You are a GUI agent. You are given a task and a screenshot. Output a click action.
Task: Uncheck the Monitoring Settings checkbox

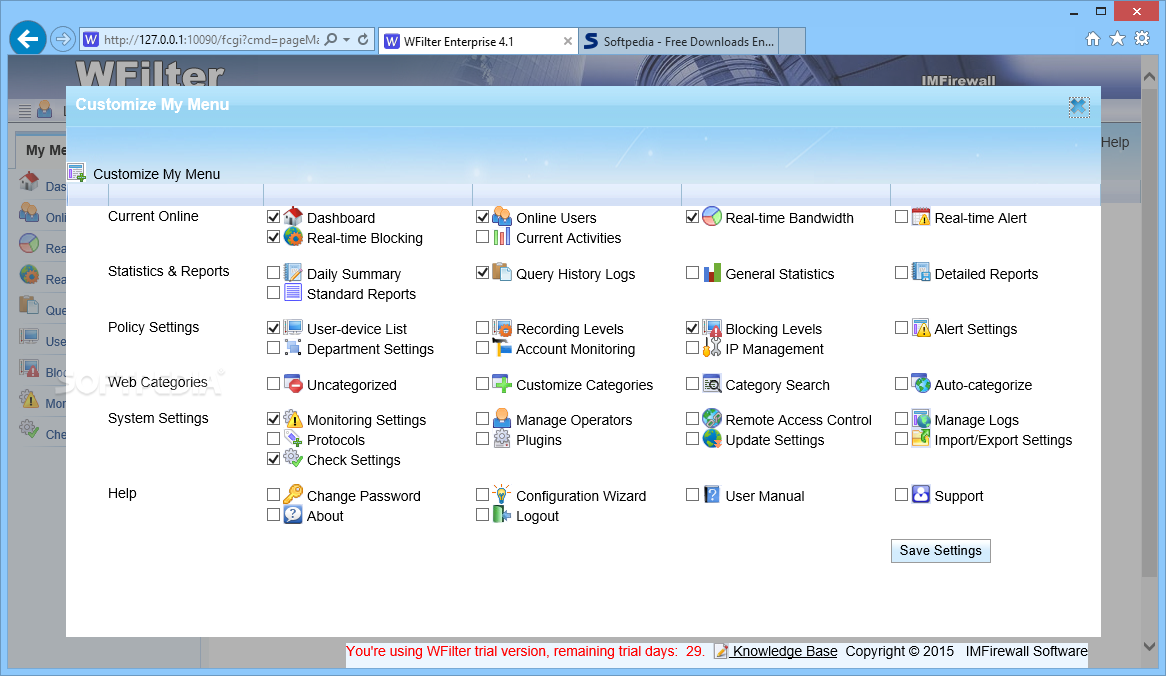274,419
